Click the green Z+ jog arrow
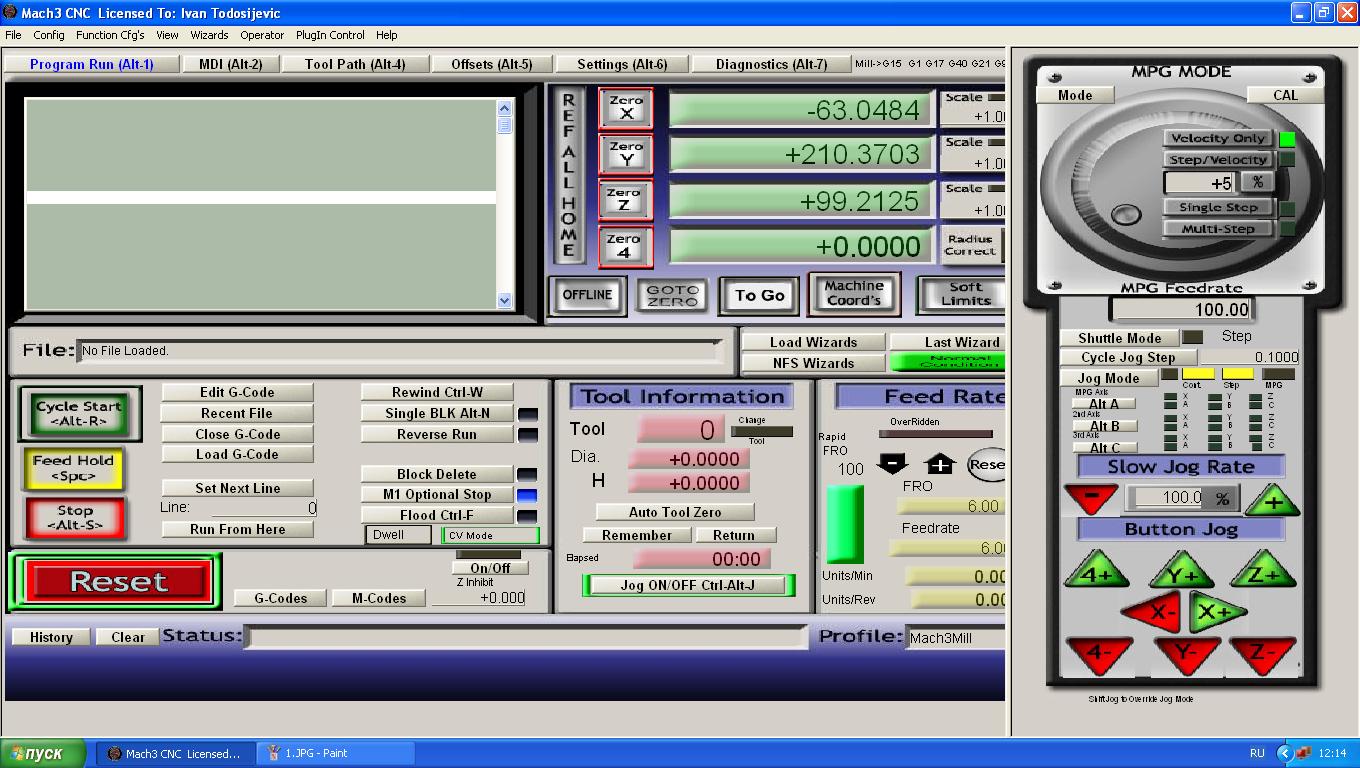1360x768 pixels. [1263, 572]
